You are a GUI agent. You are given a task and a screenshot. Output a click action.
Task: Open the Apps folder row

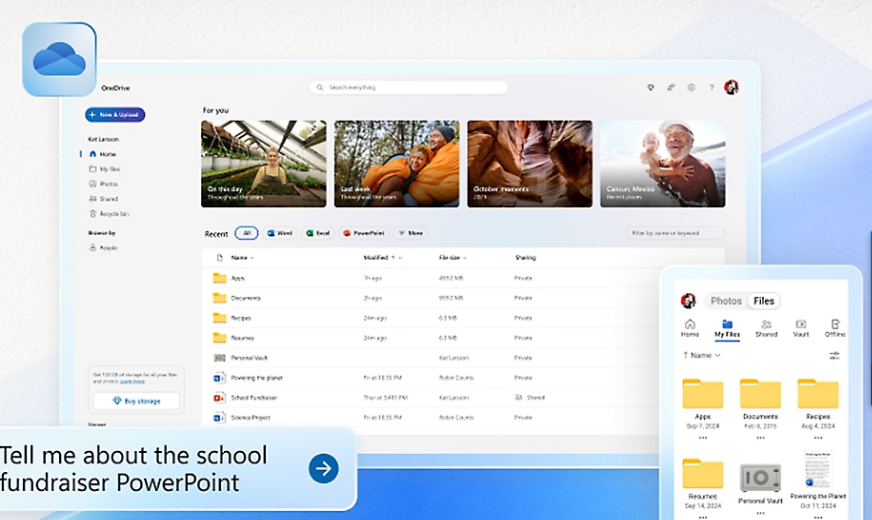[x=463, y=278]
